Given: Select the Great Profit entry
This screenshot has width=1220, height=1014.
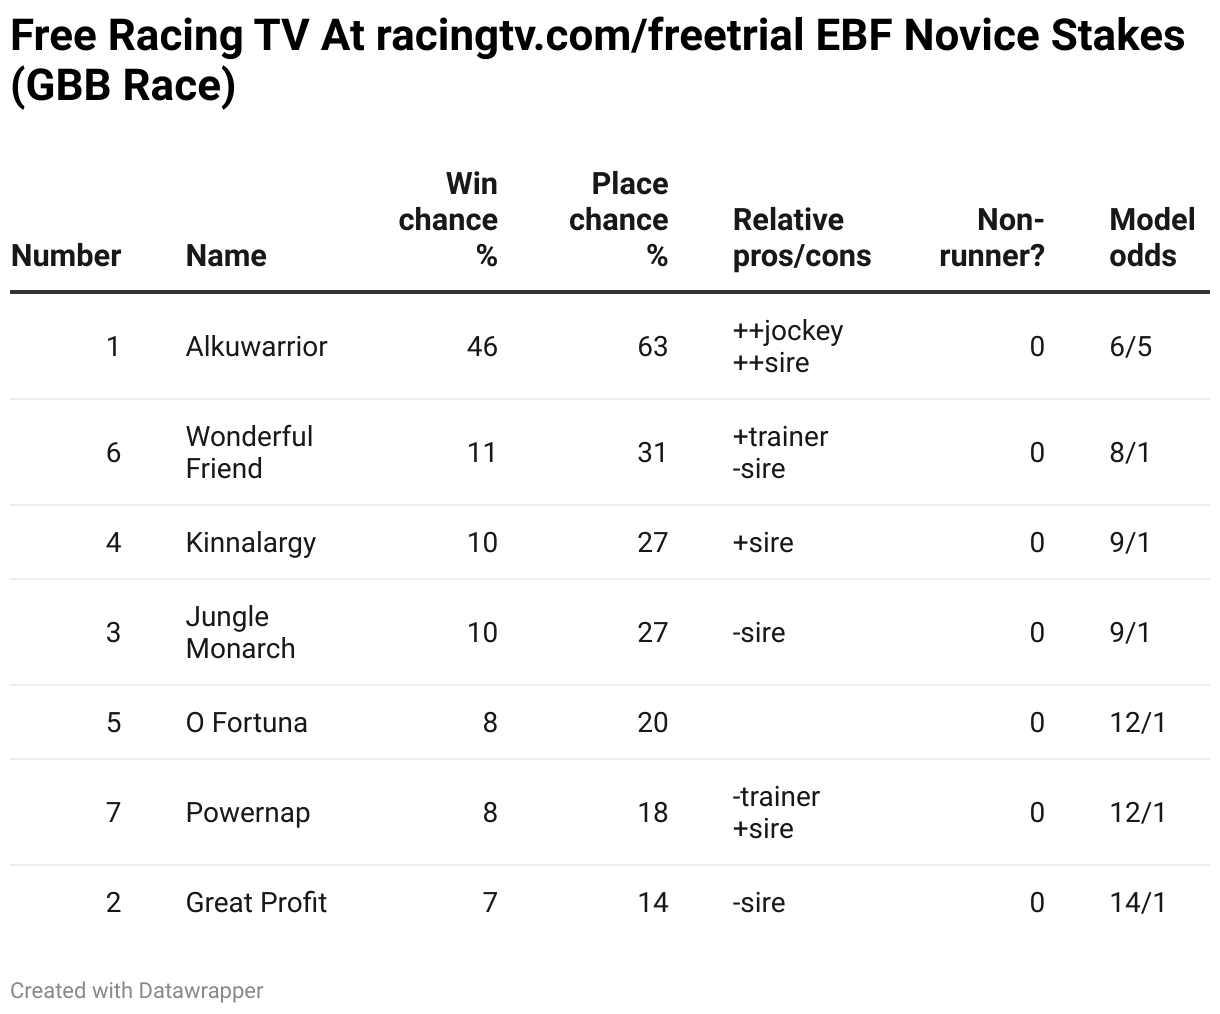Looking at the screenshot, I should pos(256,902).
